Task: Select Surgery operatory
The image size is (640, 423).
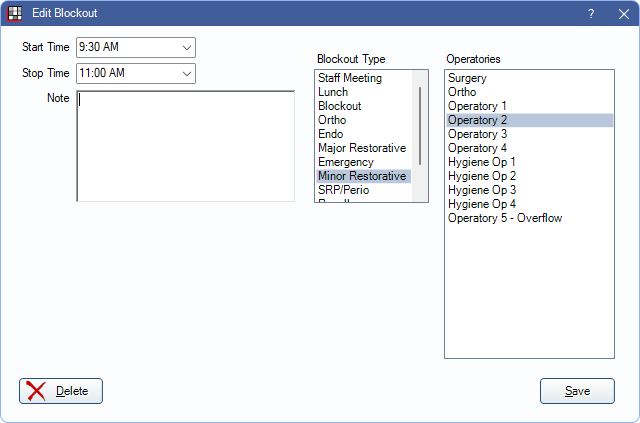Action: [x=468, y=78]
